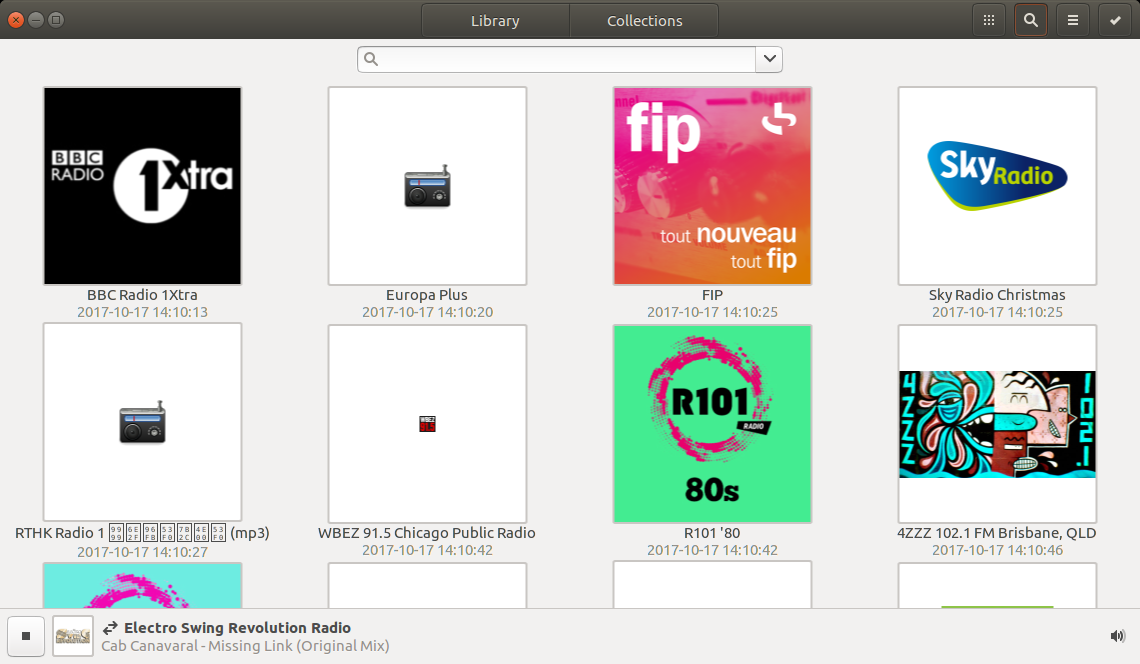The width and height of the screenshot is (1140, 664).
Task: Click the shuffle arrows icon beside station title
Action: pos(110,628)
